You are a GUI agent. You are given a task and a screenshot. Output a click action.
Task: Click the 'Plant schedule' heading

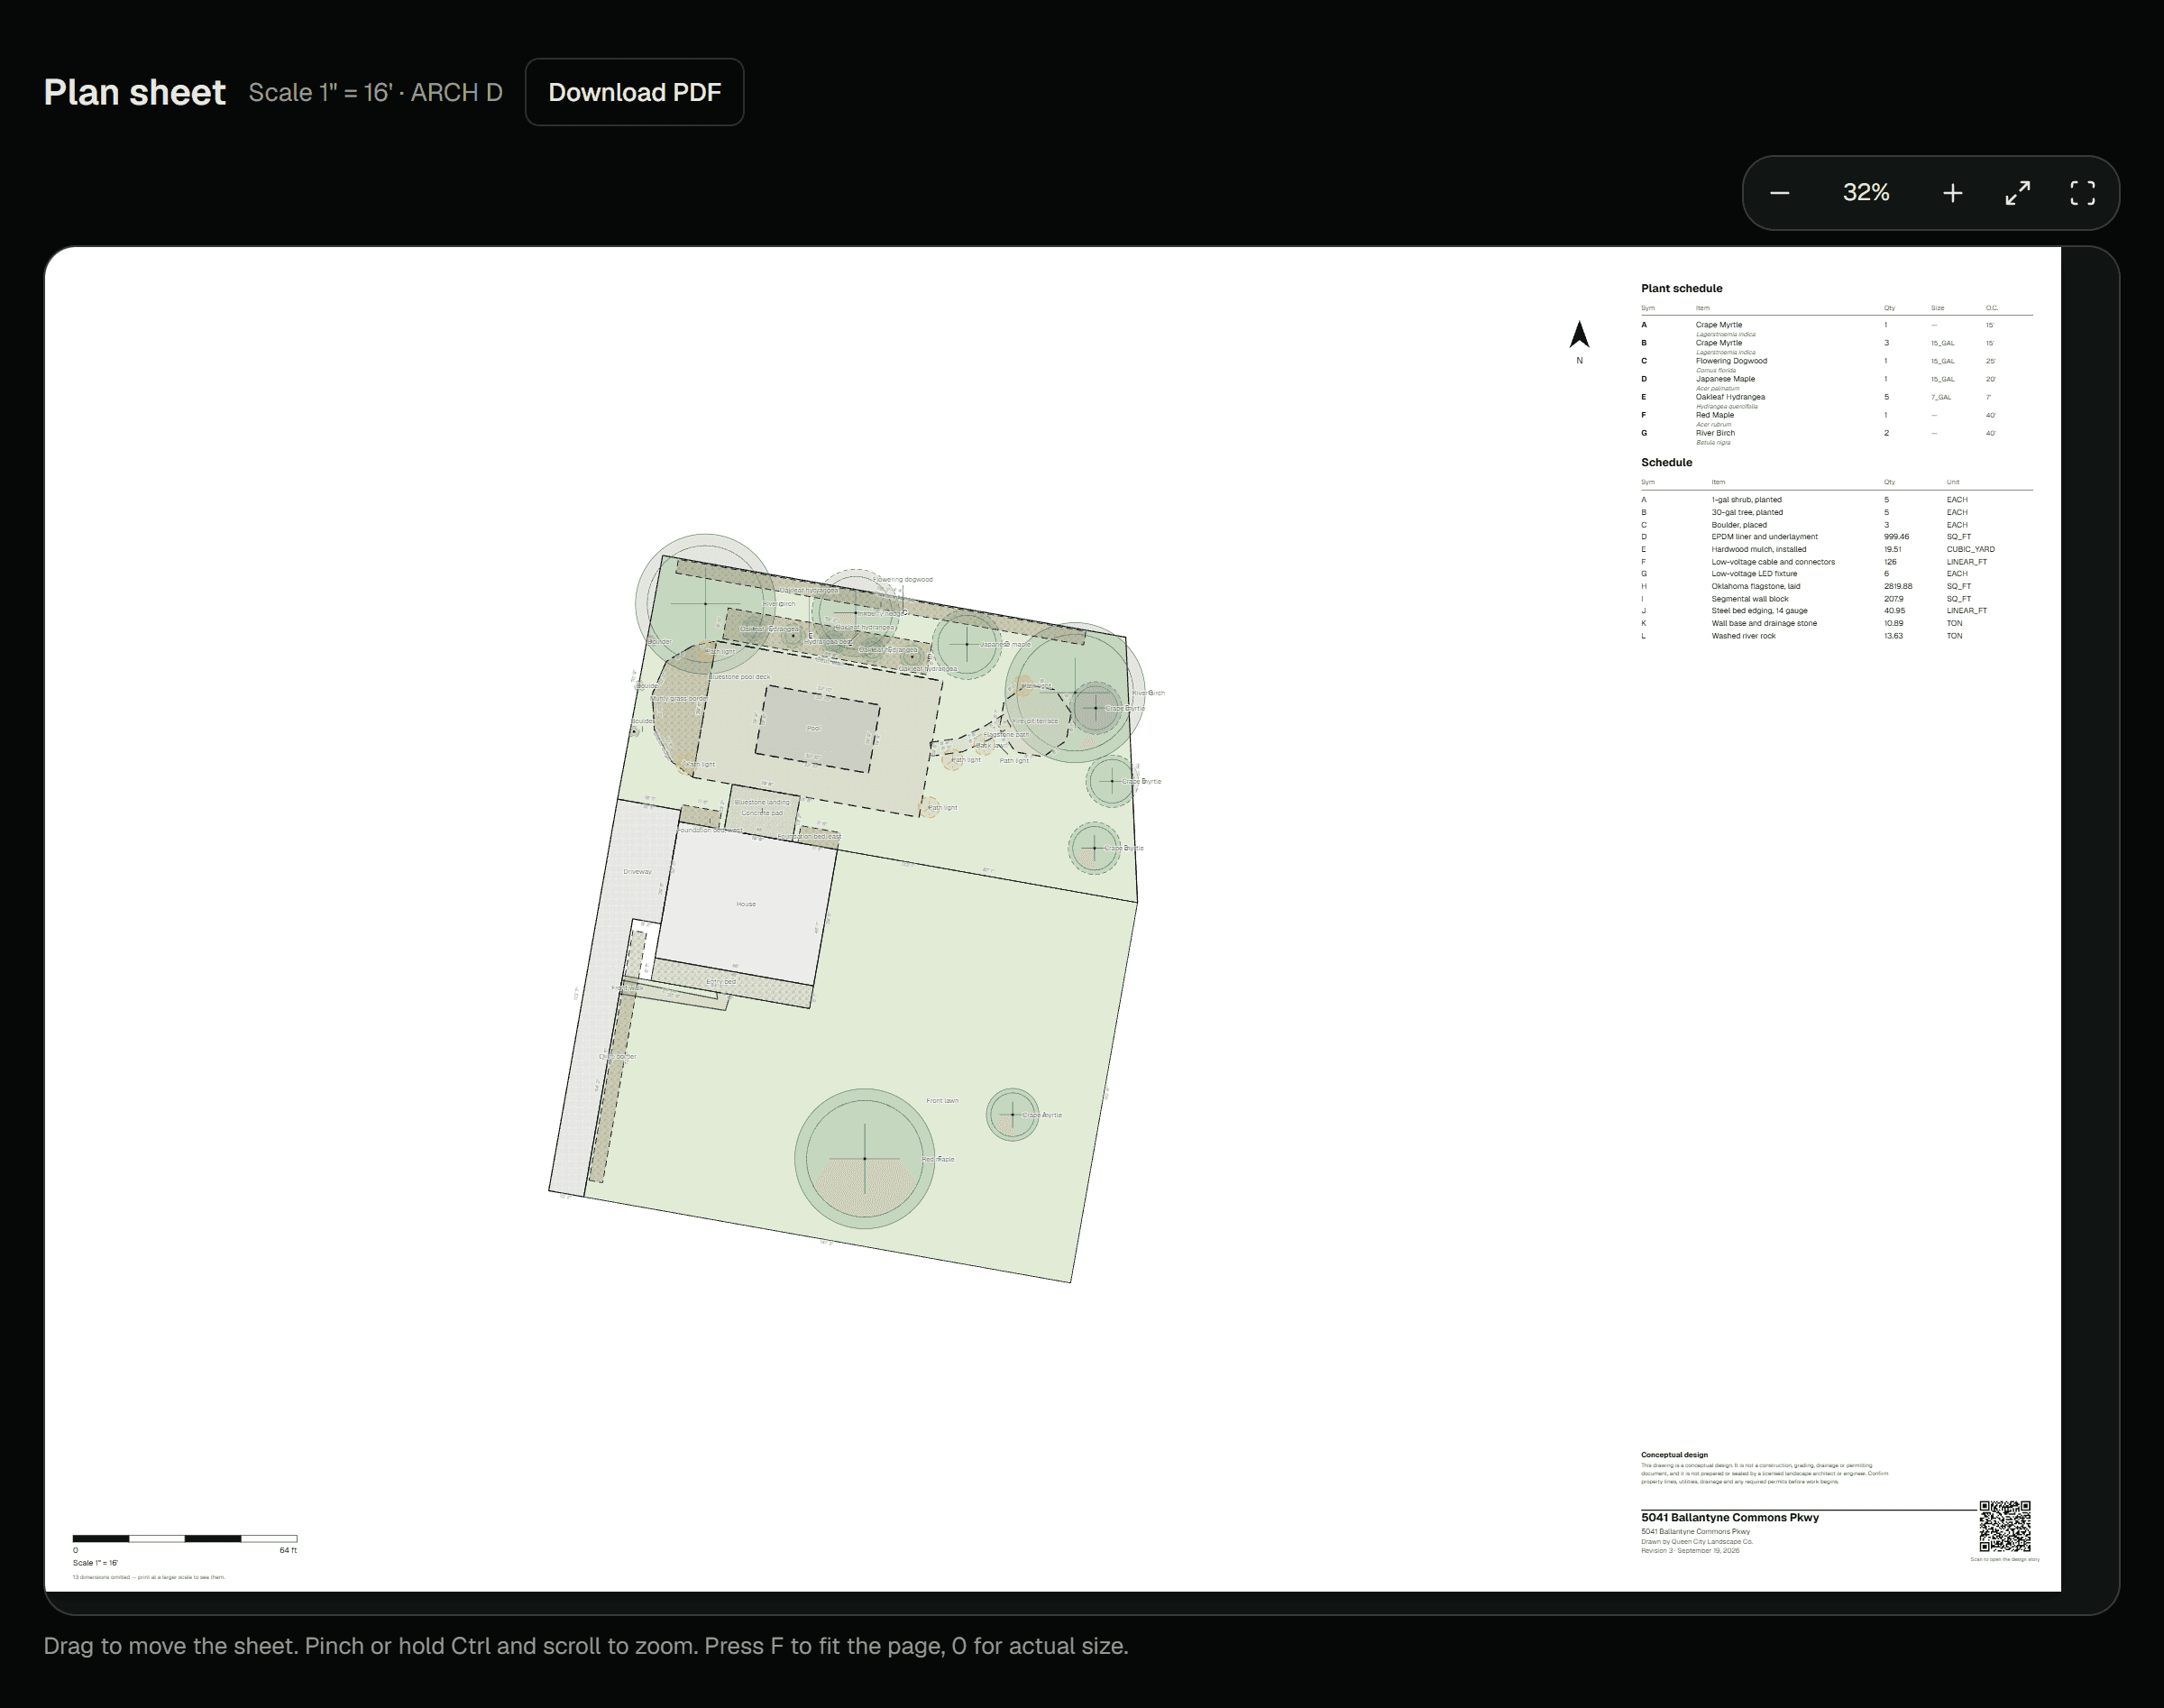1681,288
